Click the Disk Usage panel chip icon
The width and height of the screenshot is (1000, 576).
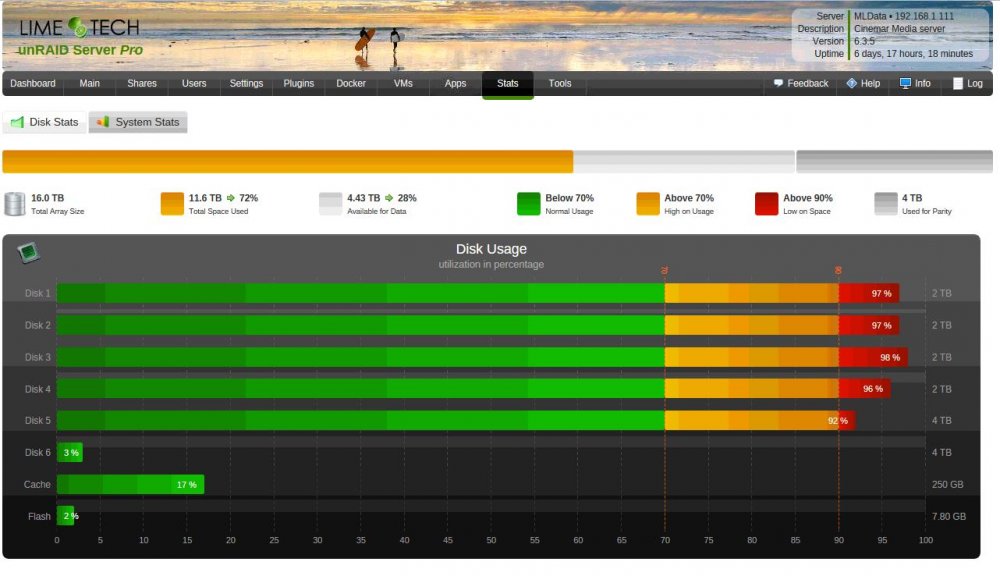(28, 253)
